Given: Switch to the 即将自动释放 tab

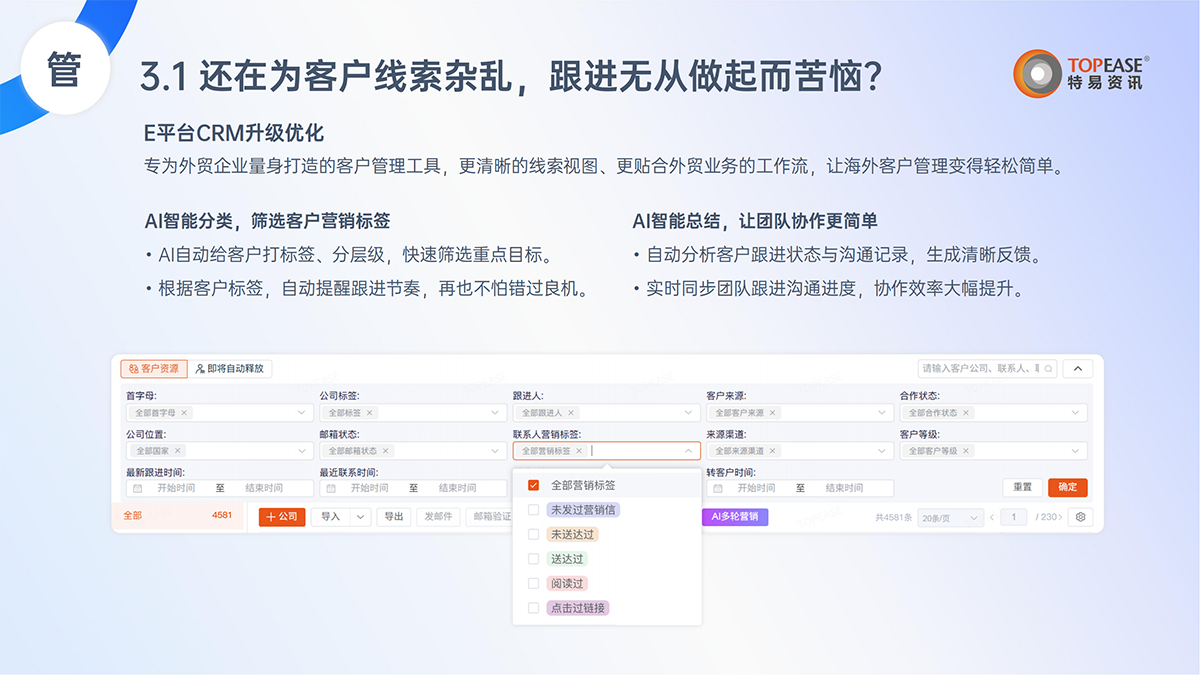Looking at the screenshot, I should [231, 369].
